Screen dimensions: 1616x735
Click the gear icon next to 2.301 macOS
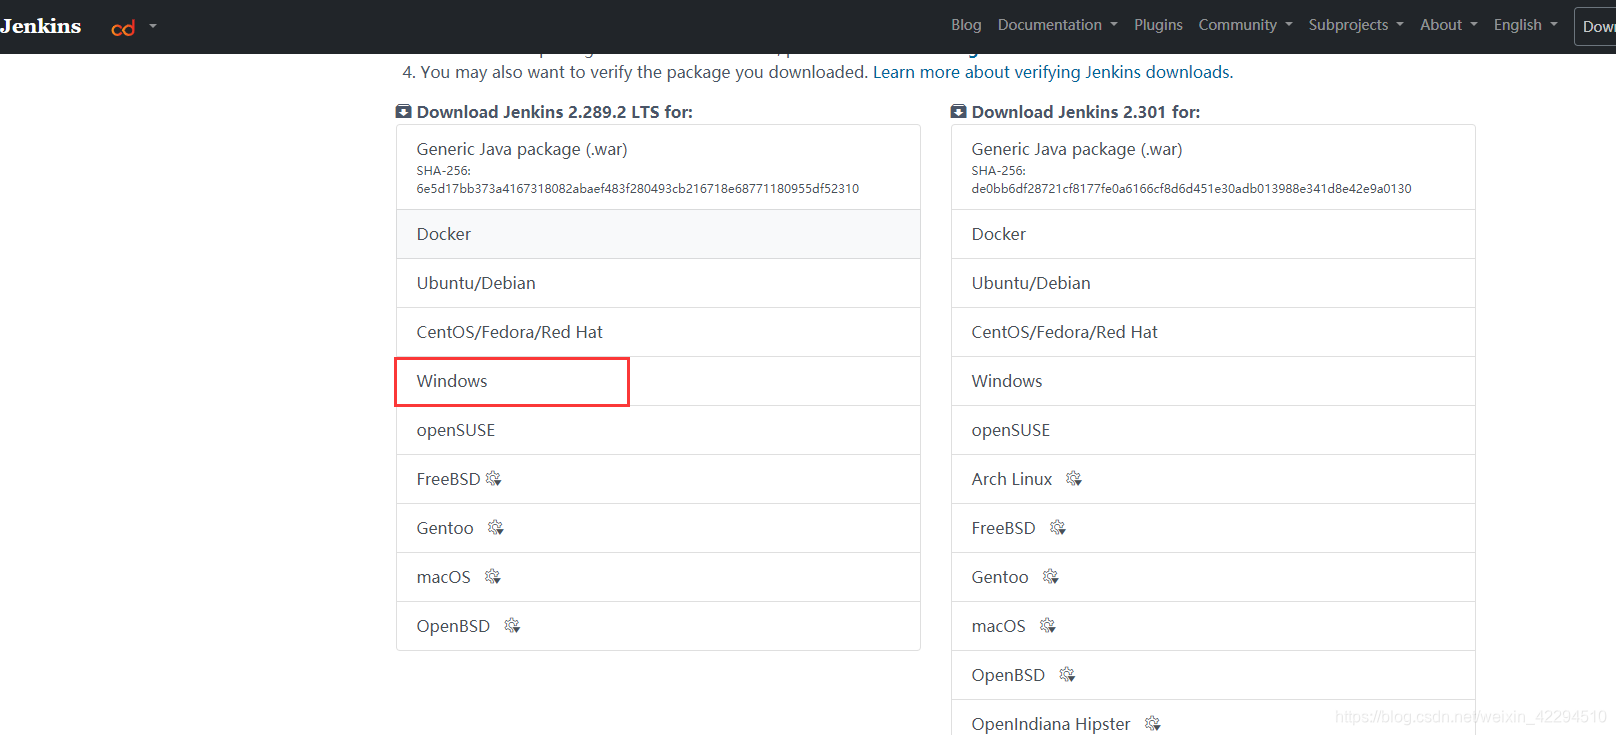pyautogui.click(x=1048, y=626)
